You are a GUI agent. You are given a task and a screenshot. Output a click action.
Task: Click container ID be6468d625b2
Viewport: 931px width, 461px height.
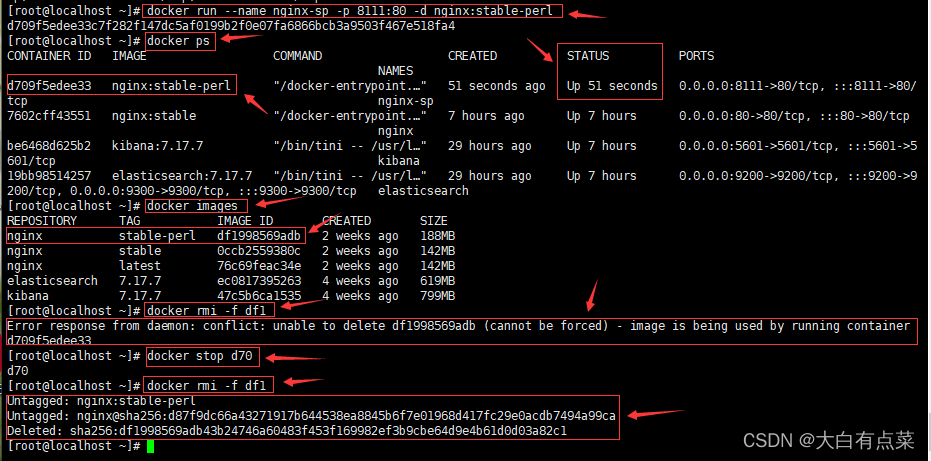49,146
